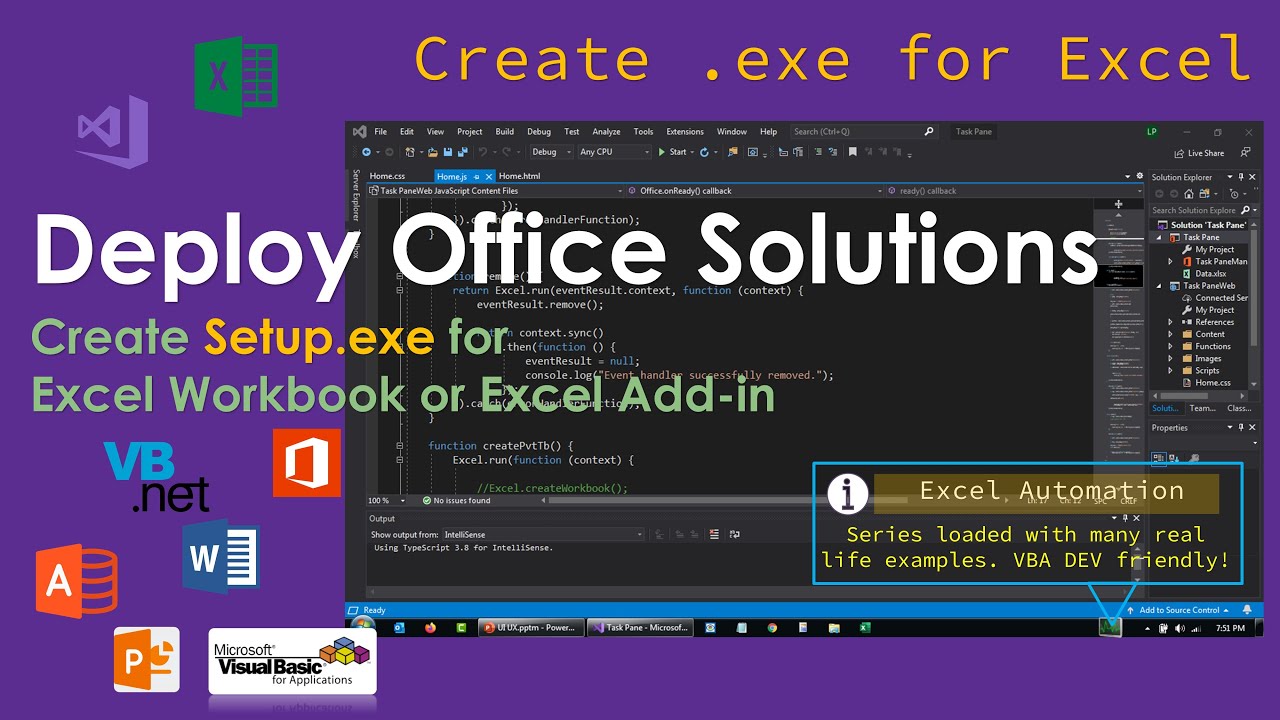The image size is (1280, 720).
Task: Click the Property Pages wrench icon in Properties
Action: coord(1194,459)
